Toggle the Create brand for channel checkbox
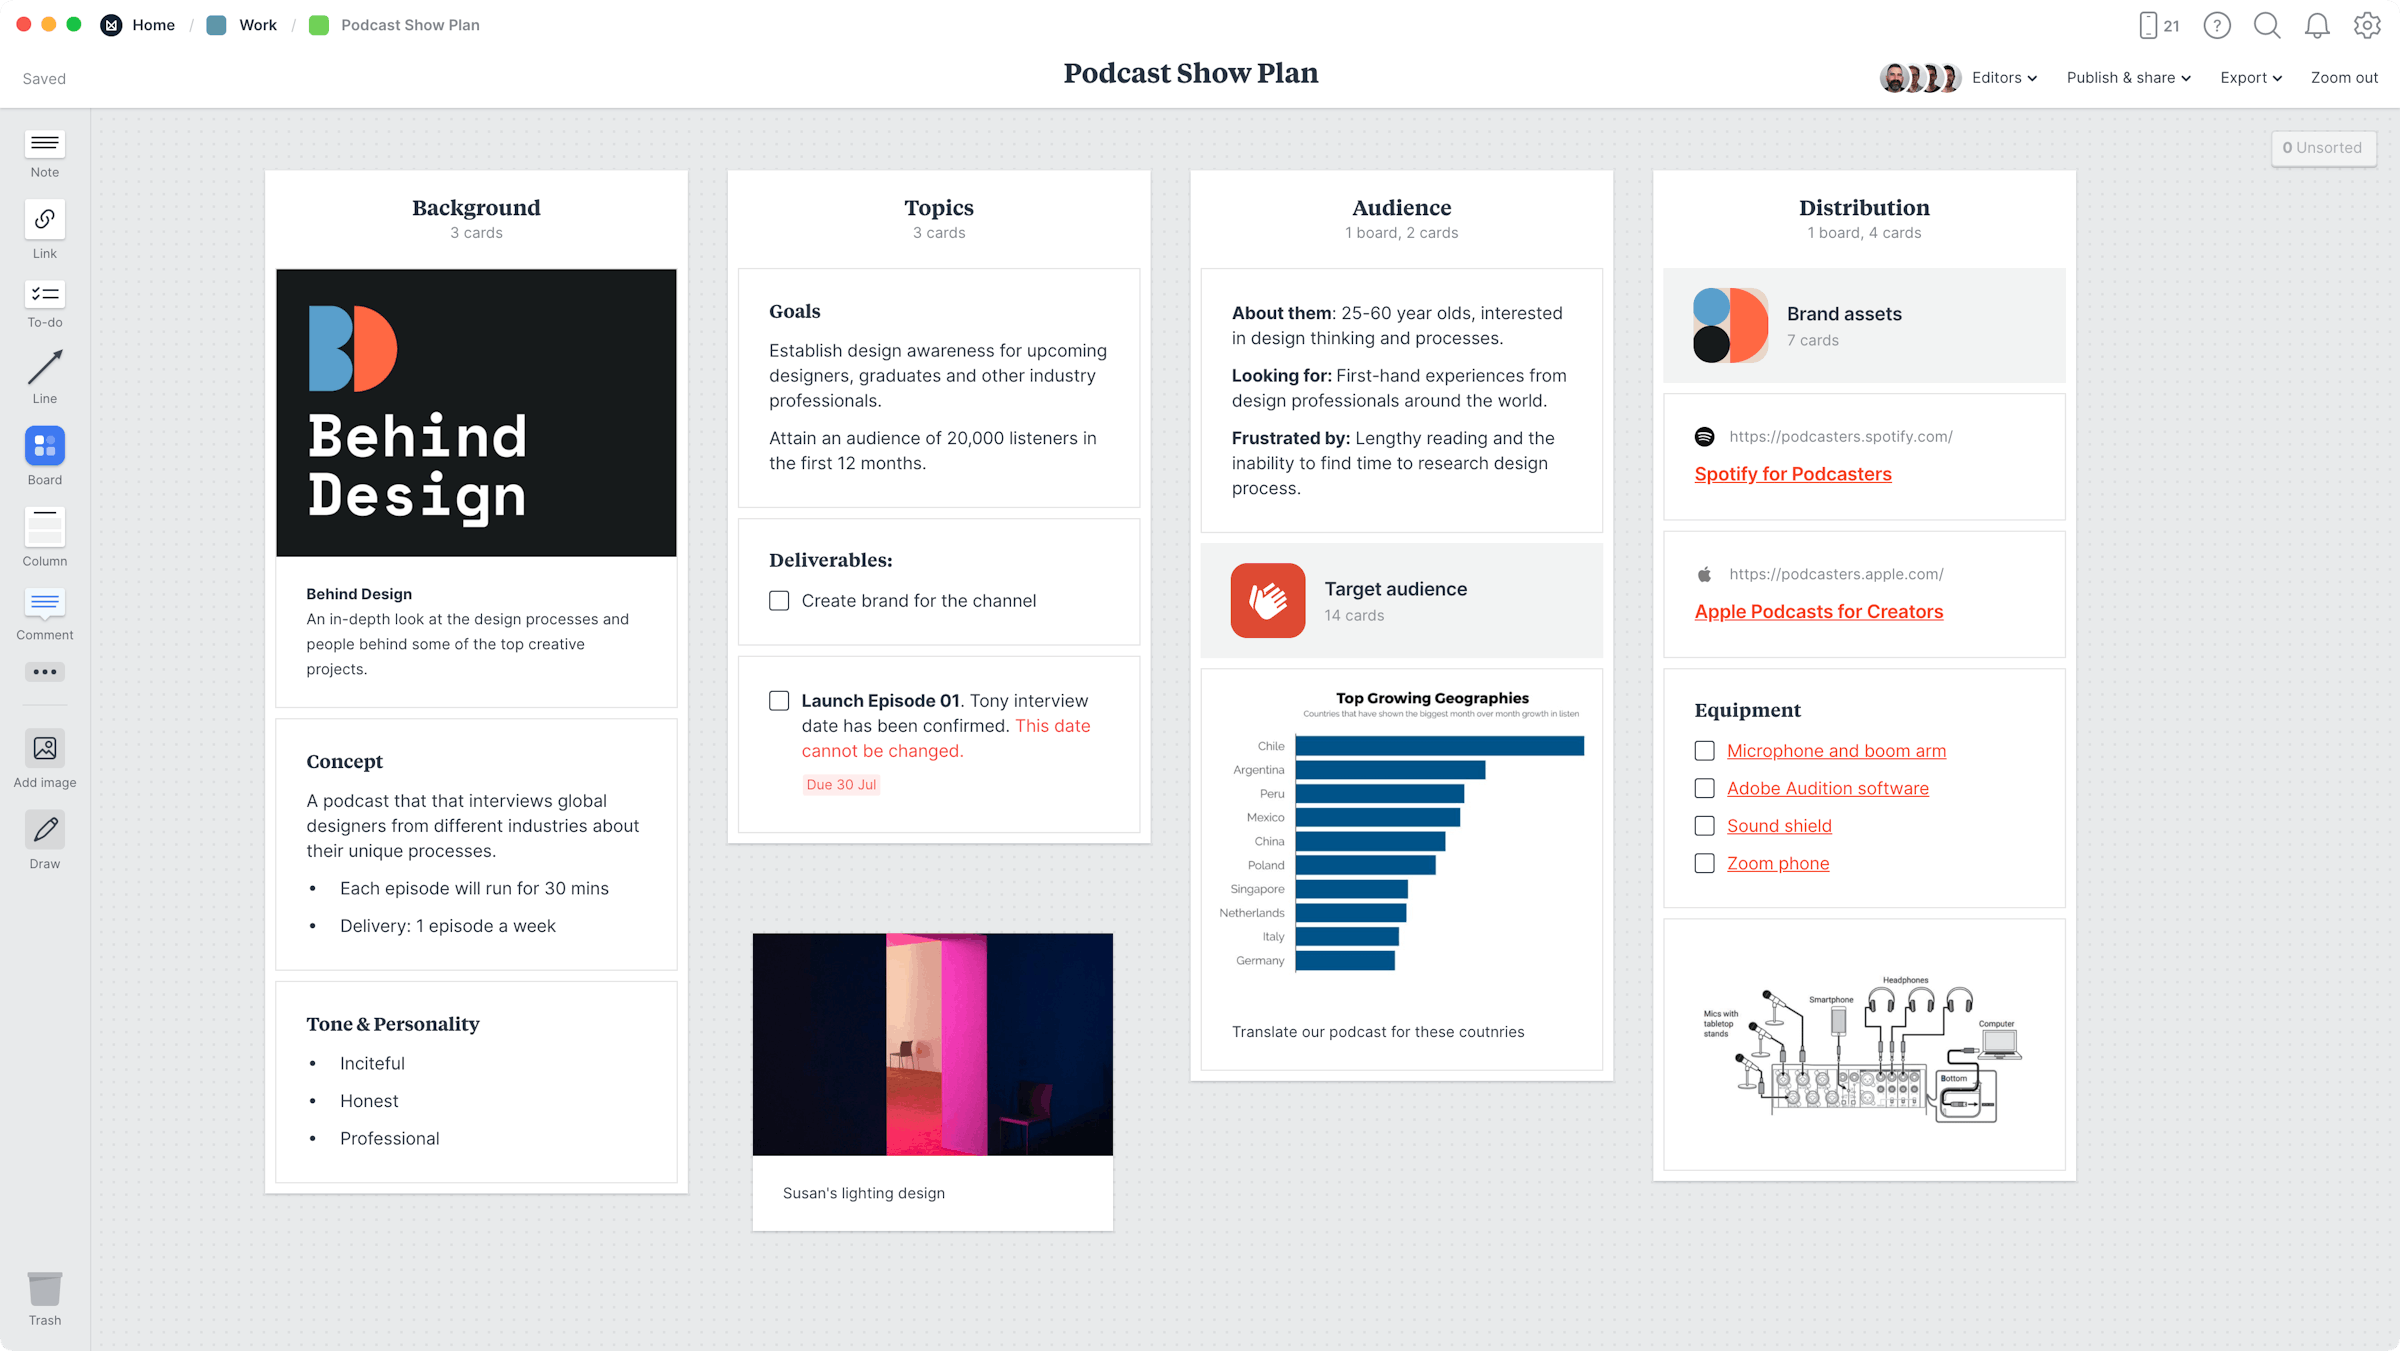This screenshot has width=2400, height=1351. pos(780,600)
